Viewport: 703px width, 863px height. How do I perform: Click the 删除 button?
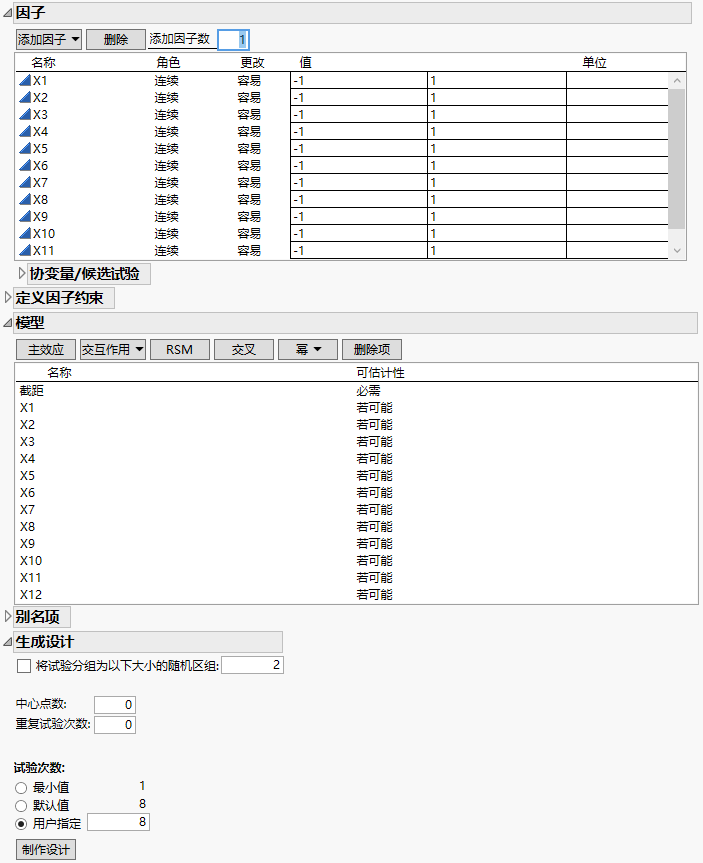click(116, 40)
